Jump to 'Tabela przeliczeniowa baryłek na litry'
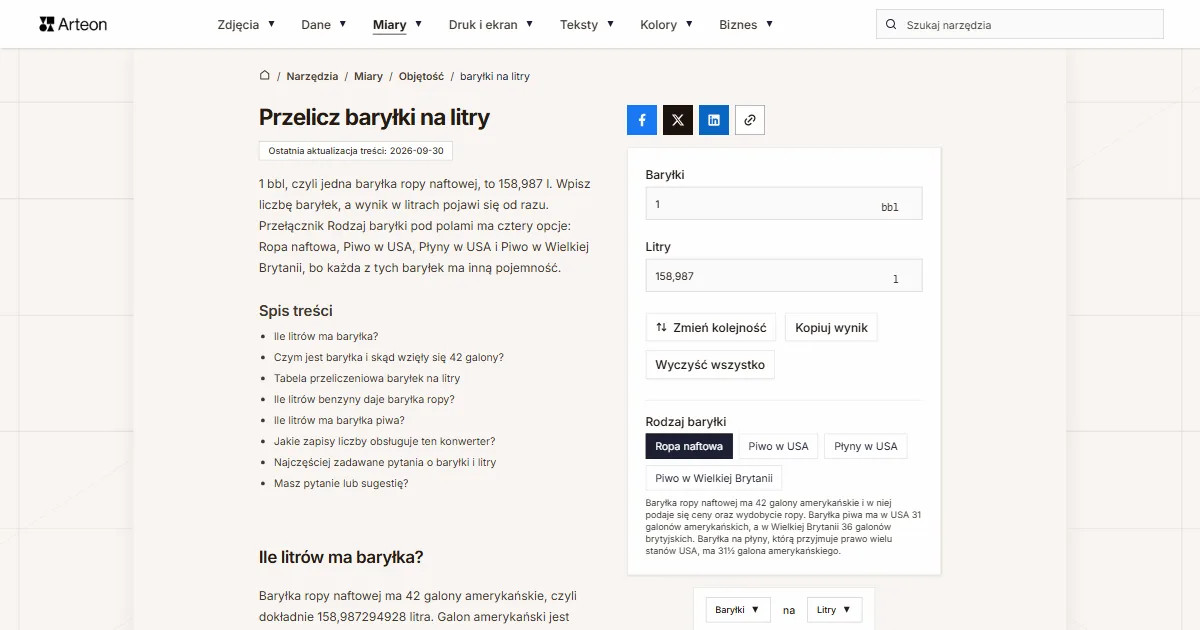This screenshot has height=630, width=1200. coord(367,379)
